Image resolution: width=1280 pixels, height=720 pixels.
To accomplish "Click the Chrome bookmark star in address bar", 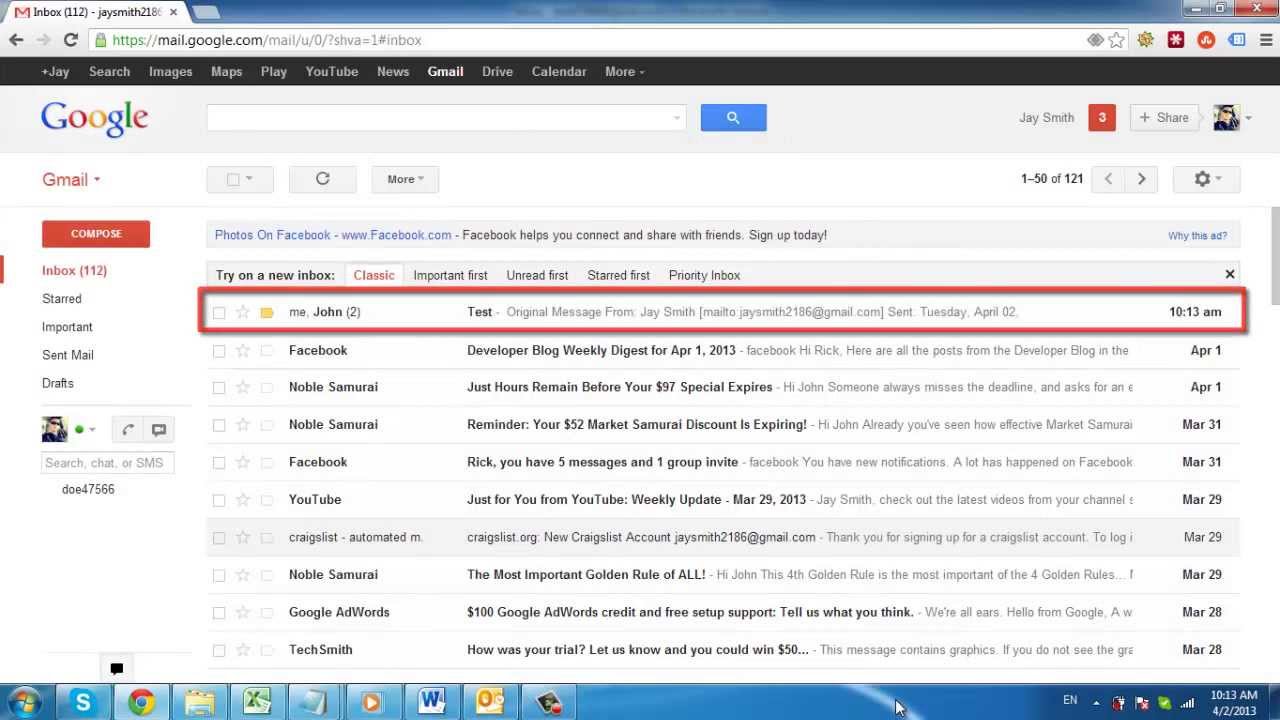I will click(x=1117, y=40).
